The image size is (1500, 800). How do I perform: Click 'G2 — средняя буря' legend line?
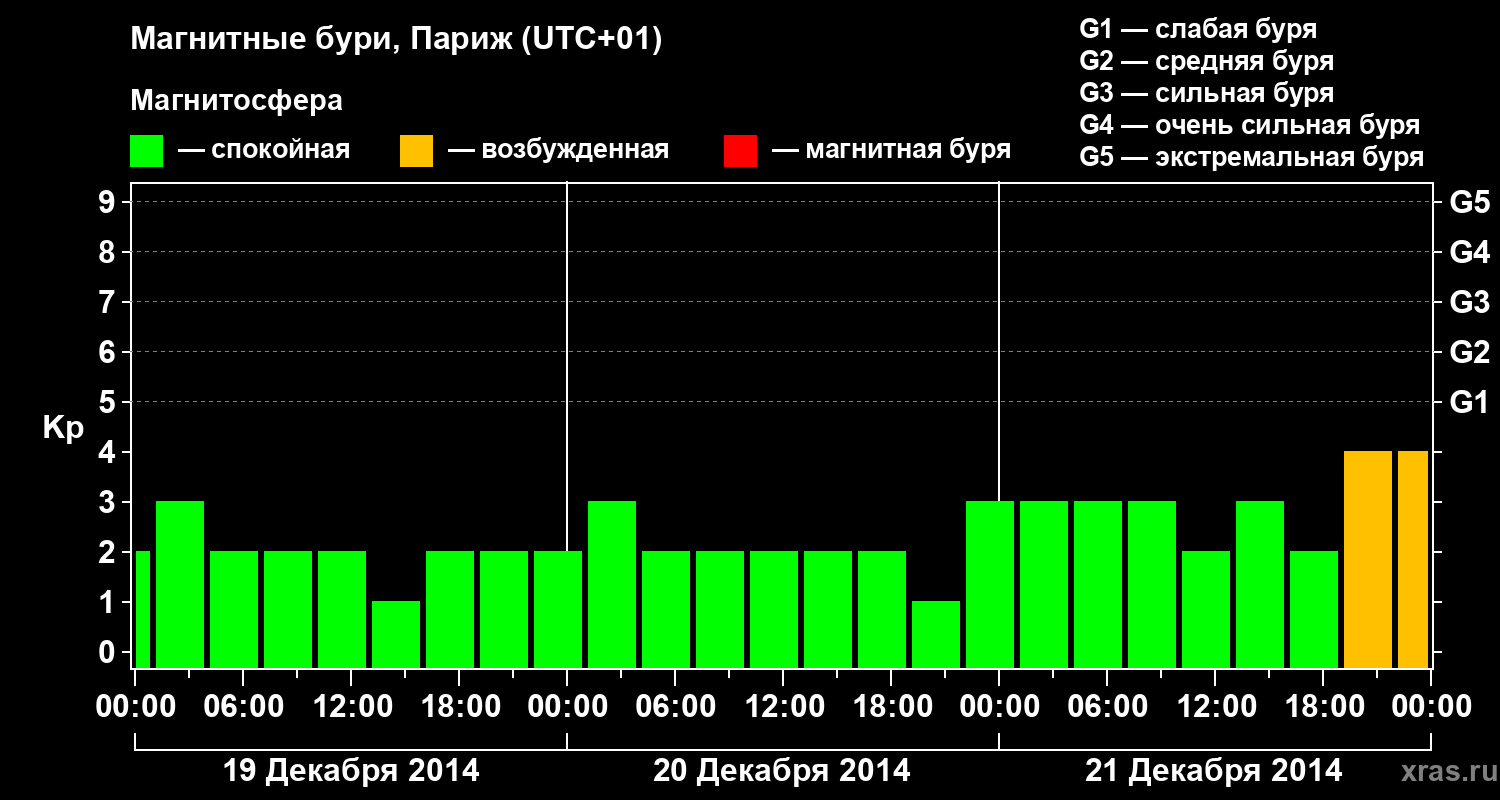point(1207,61)
